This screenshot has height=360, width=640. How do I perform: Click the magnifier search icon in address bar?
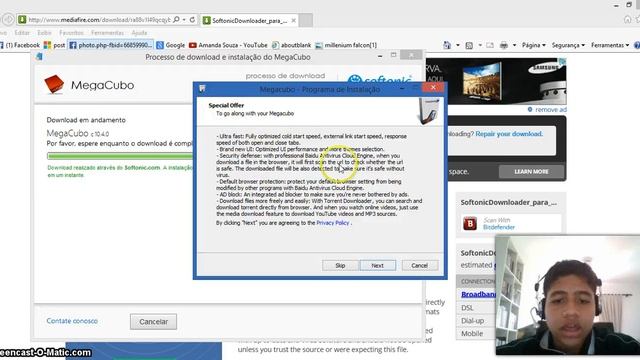(176, 20)
